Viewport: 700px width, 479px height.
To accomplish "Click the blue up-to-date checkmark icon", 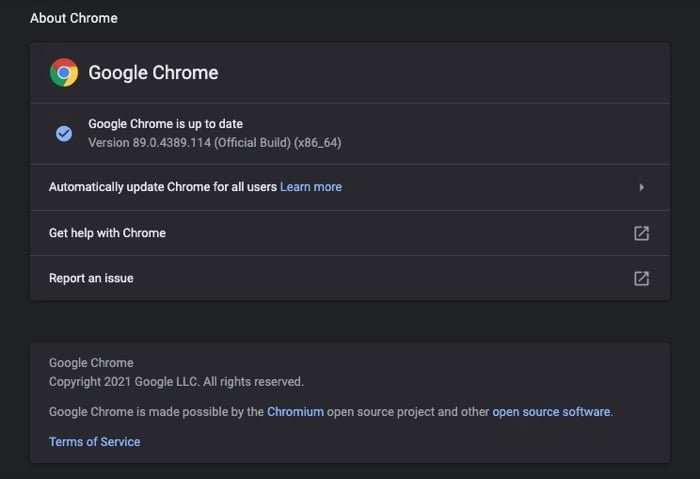I will (64, 133).
